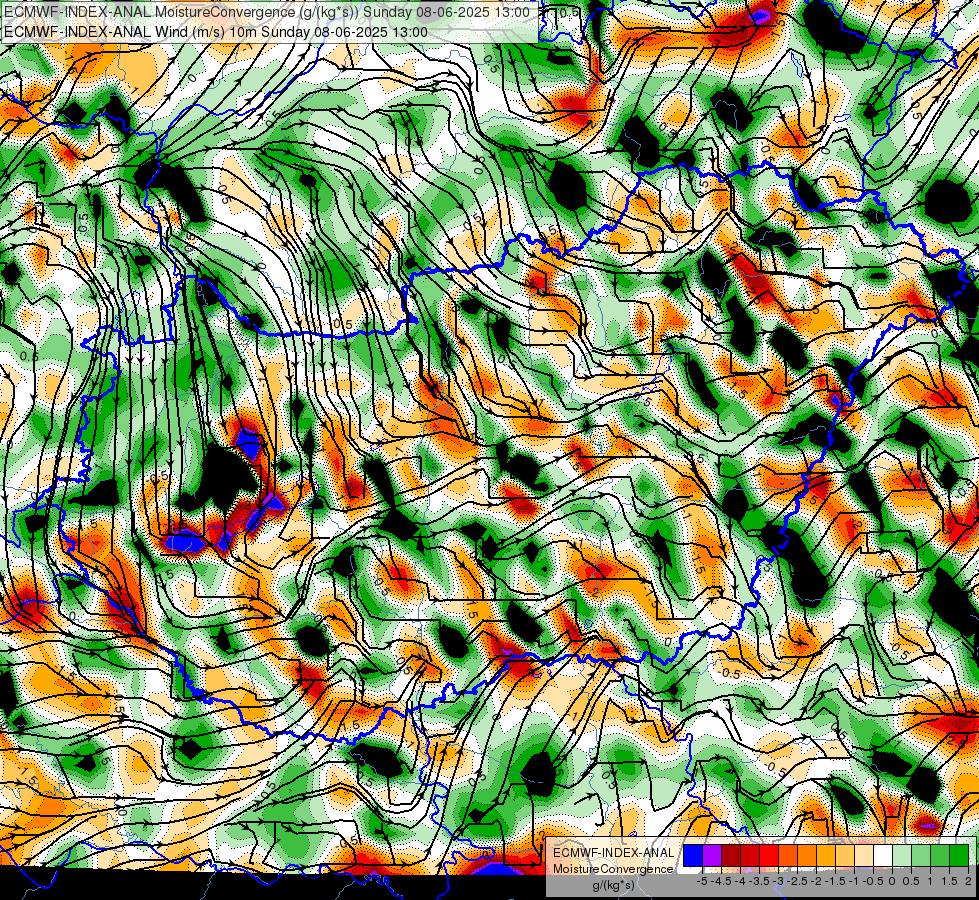The width and height of the screenshot is (979, 900).
Task: Click the dark red swatch between -4 and -3.5
Action: click(750, 855)
